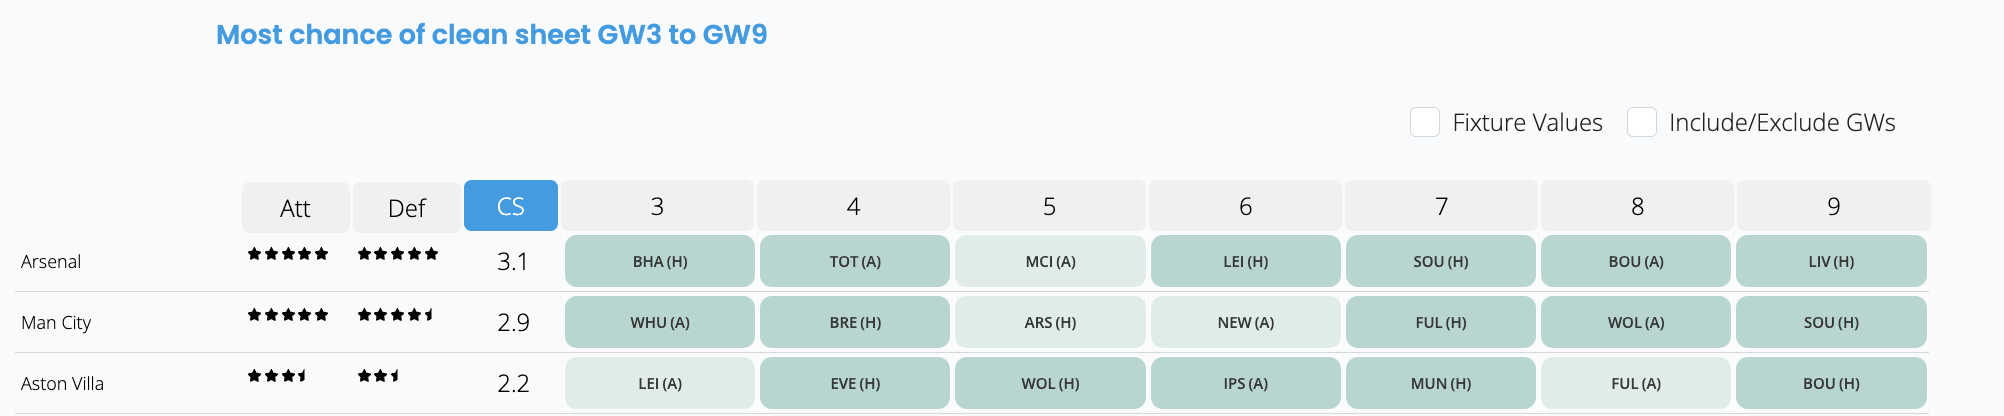Click Man City's defence star rating
The width and height of the screenshot is (2004, 416).
(x=396, y=315)
